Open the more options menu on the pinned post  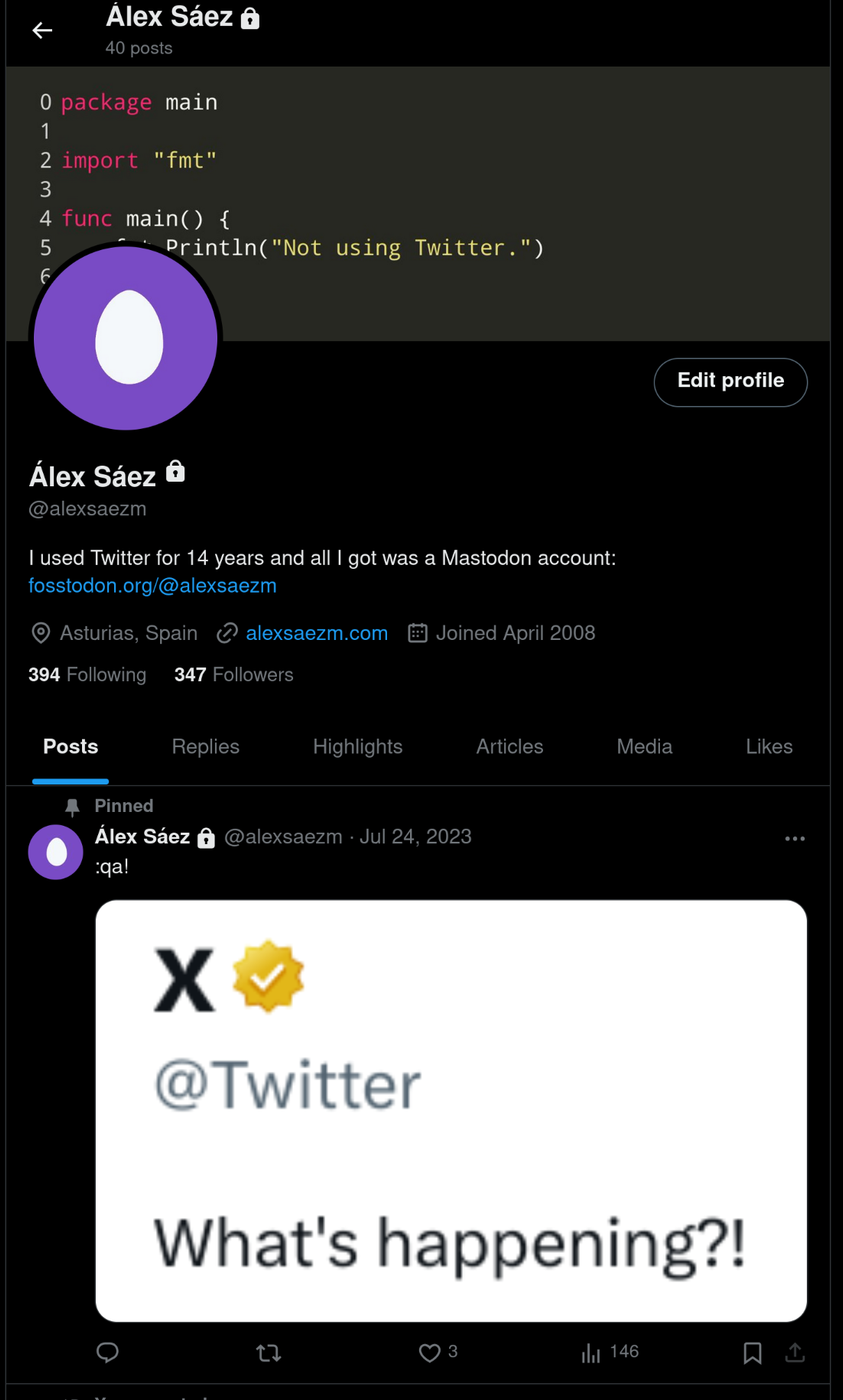(795, 840)
